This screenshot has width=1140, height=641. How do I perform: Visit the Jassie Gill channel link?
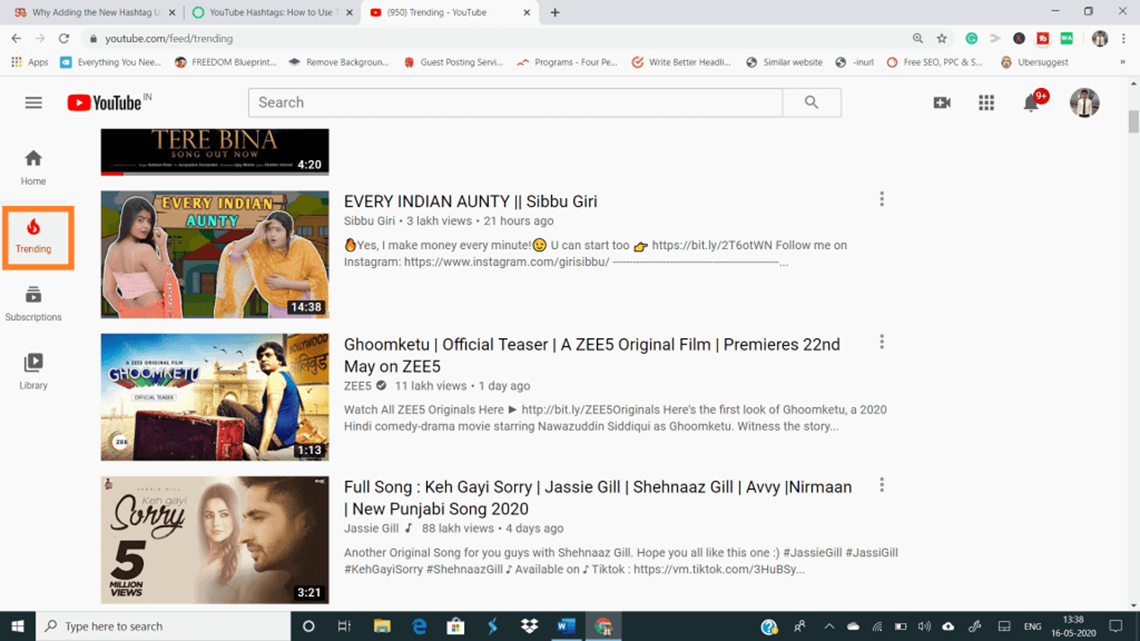(x=372, y=528)
